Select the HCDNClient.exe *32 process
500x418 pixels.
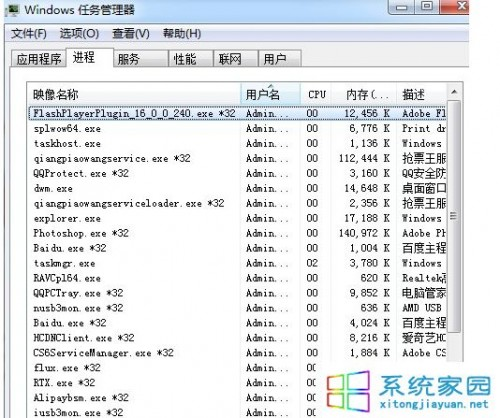pos(238,338)
